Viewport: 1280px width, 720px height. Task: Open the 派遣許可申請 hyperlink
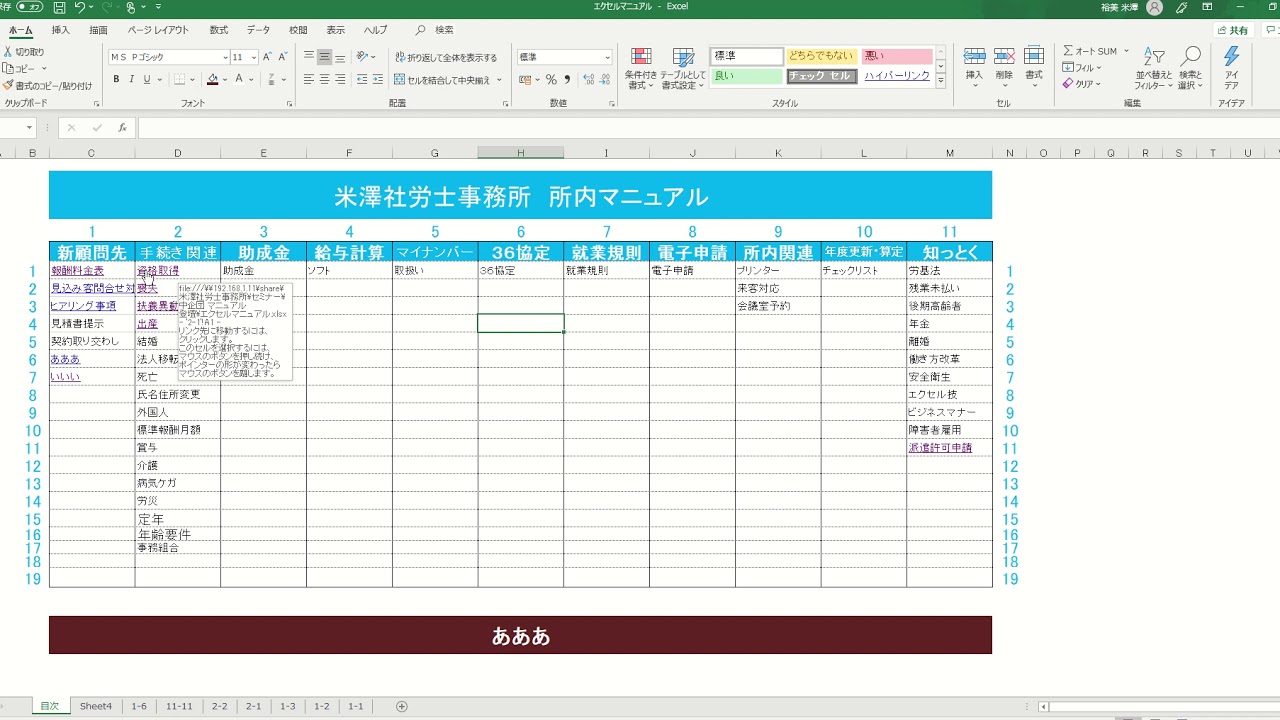point(940,448)
